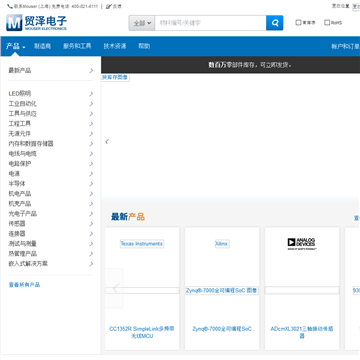The height and width of the screenshot is (360, 360).
Task: Expand the 最新产品 submenu chevron
Action: [91, 71]
